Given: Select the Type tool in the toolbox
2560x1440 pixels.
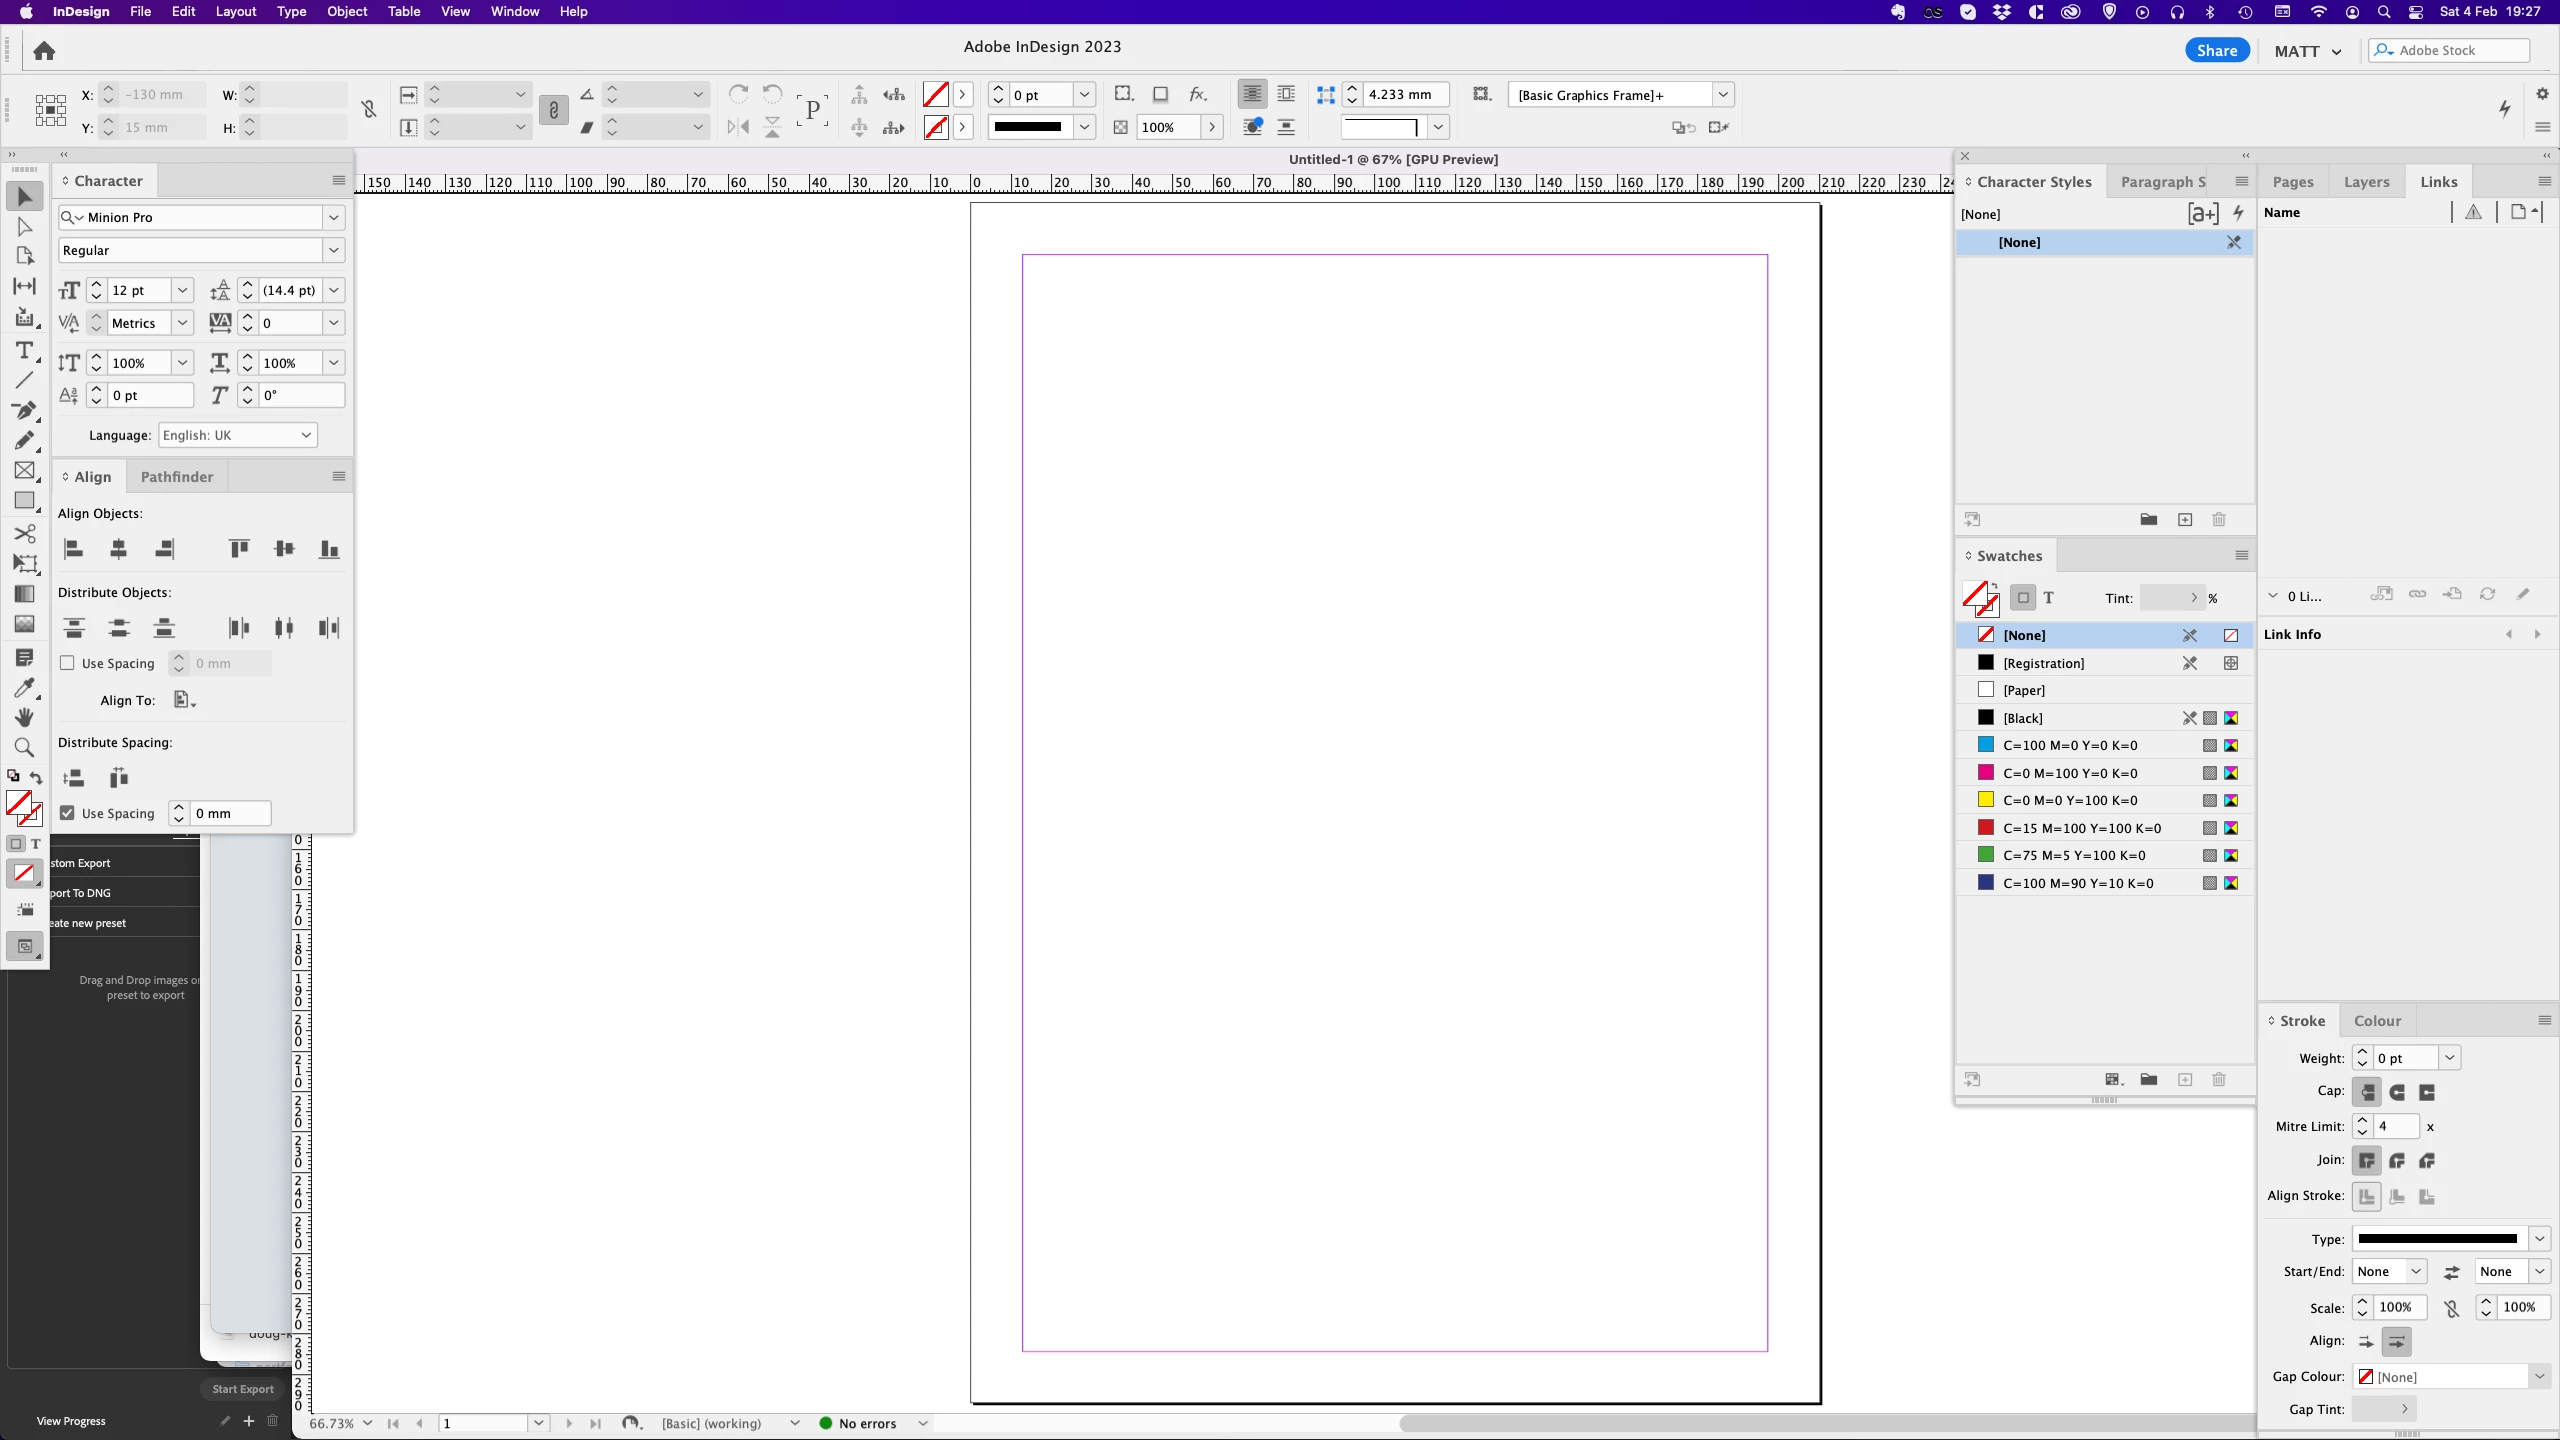Looking at the screenshot, I should tap(24, 351).
